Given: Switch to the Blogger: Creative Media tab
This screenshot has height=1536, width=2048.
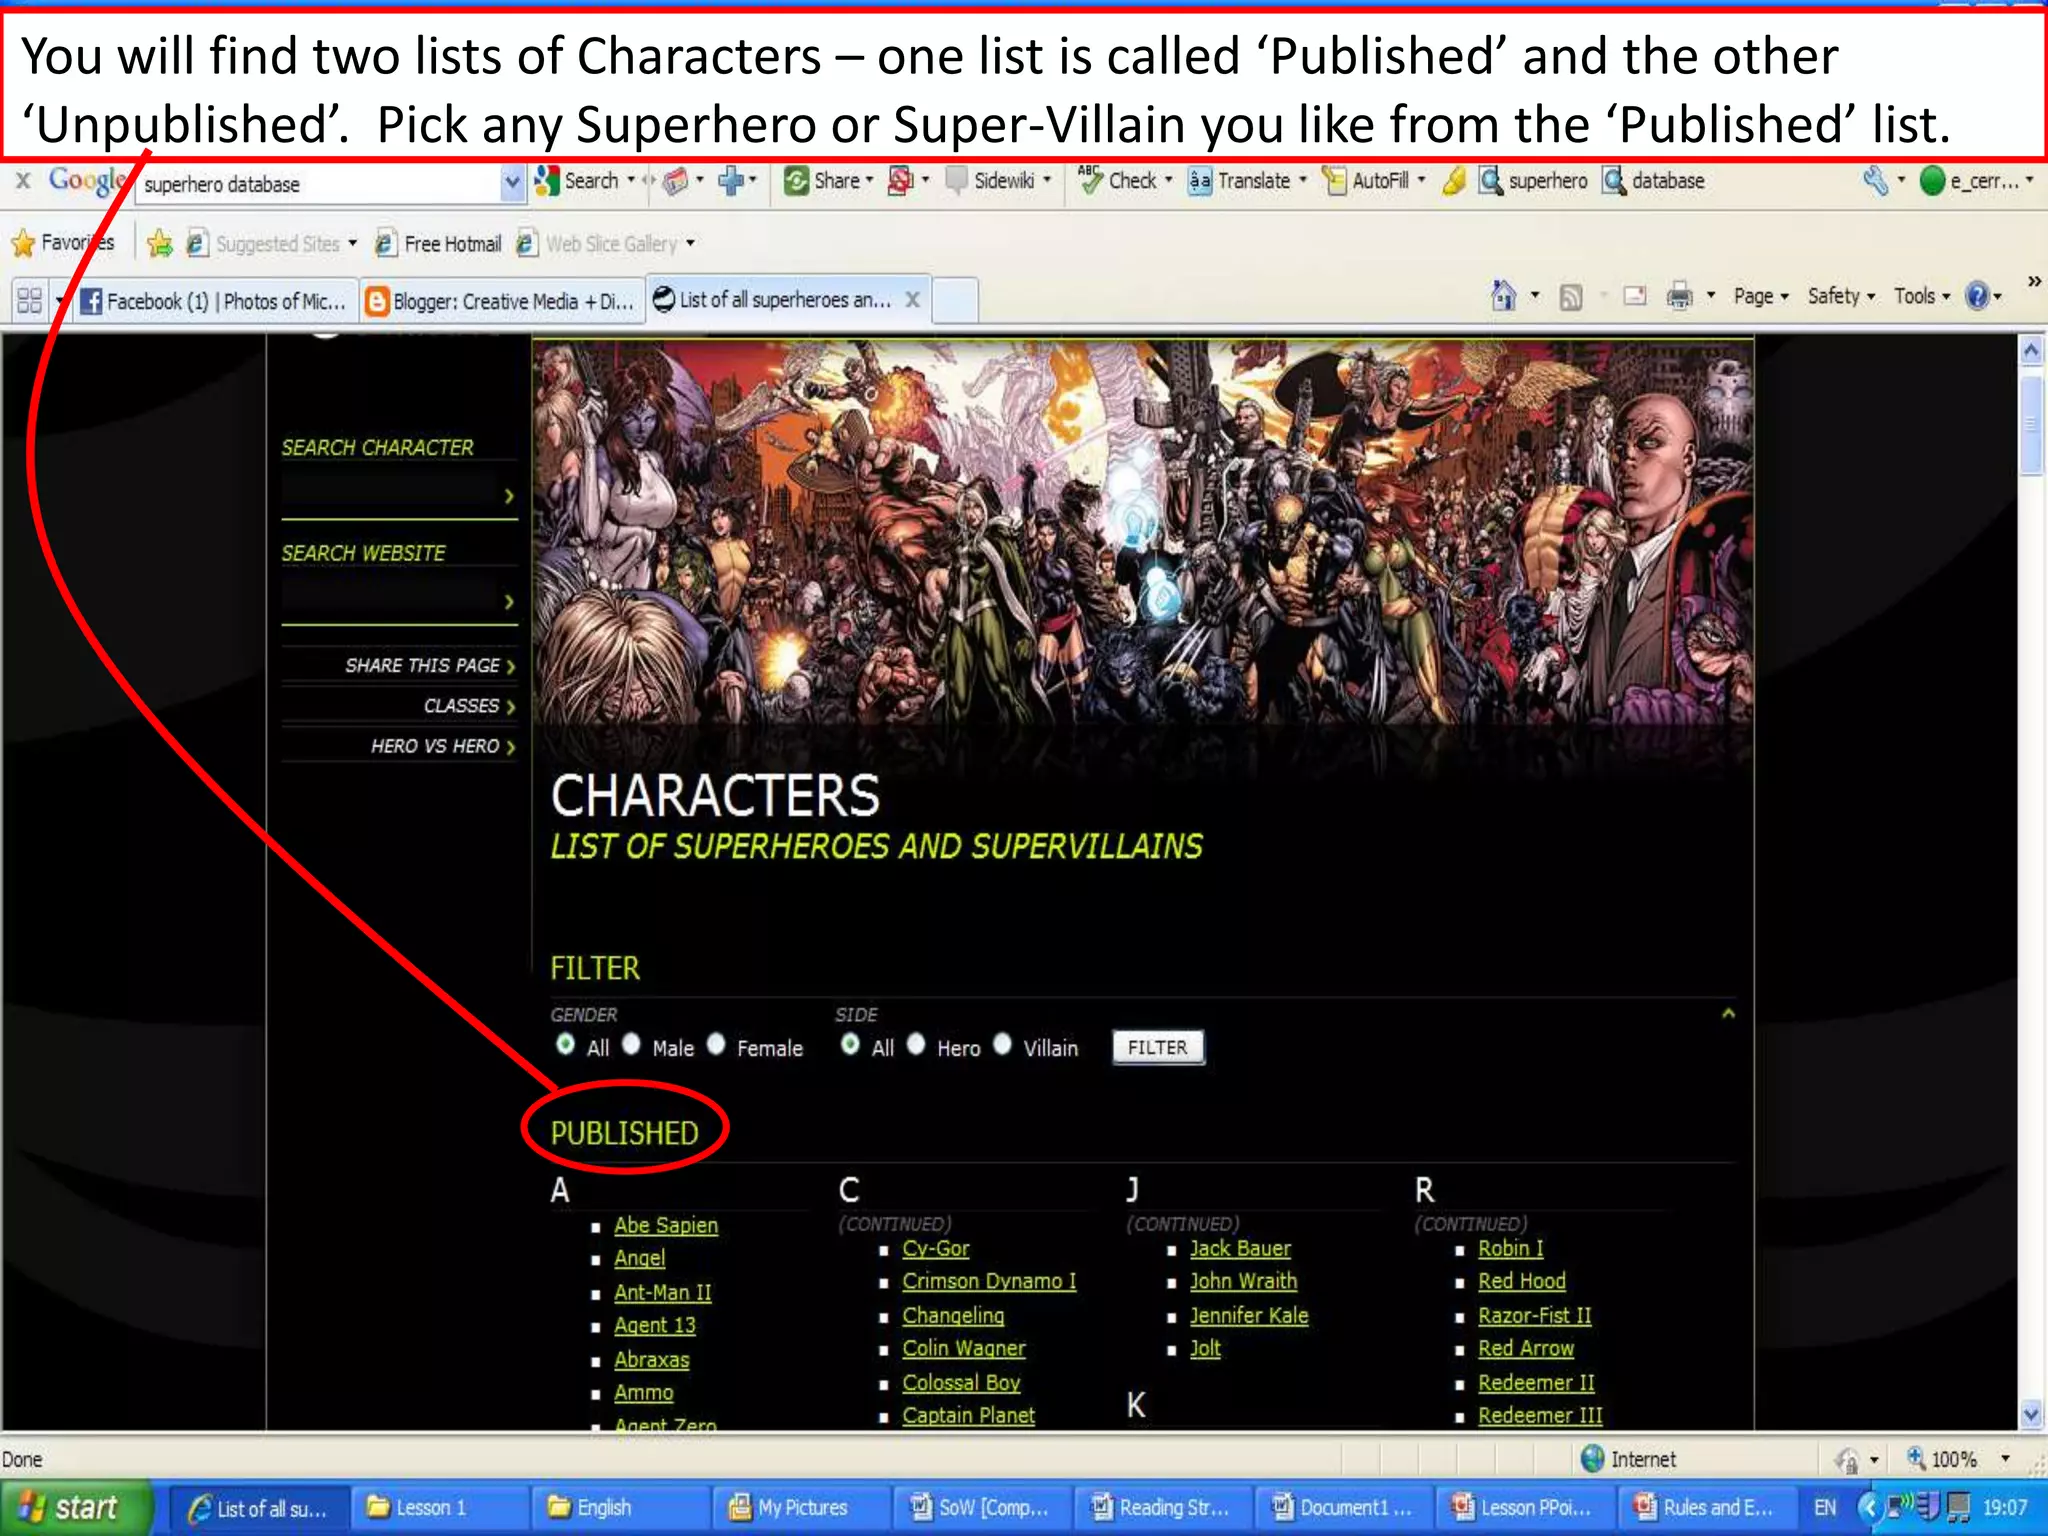Looking at the screenshot, I should [x=503, y=301].
